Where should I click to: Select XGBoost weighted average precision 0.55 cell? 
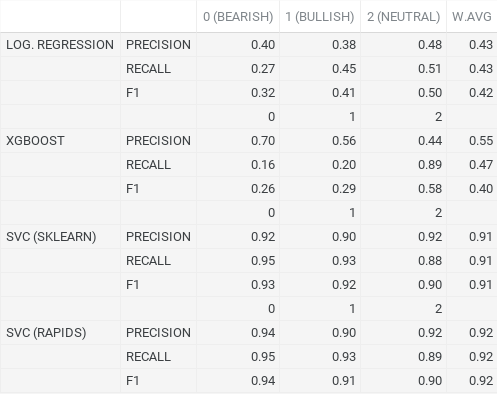pyautogui.click(x=472, y=141)
